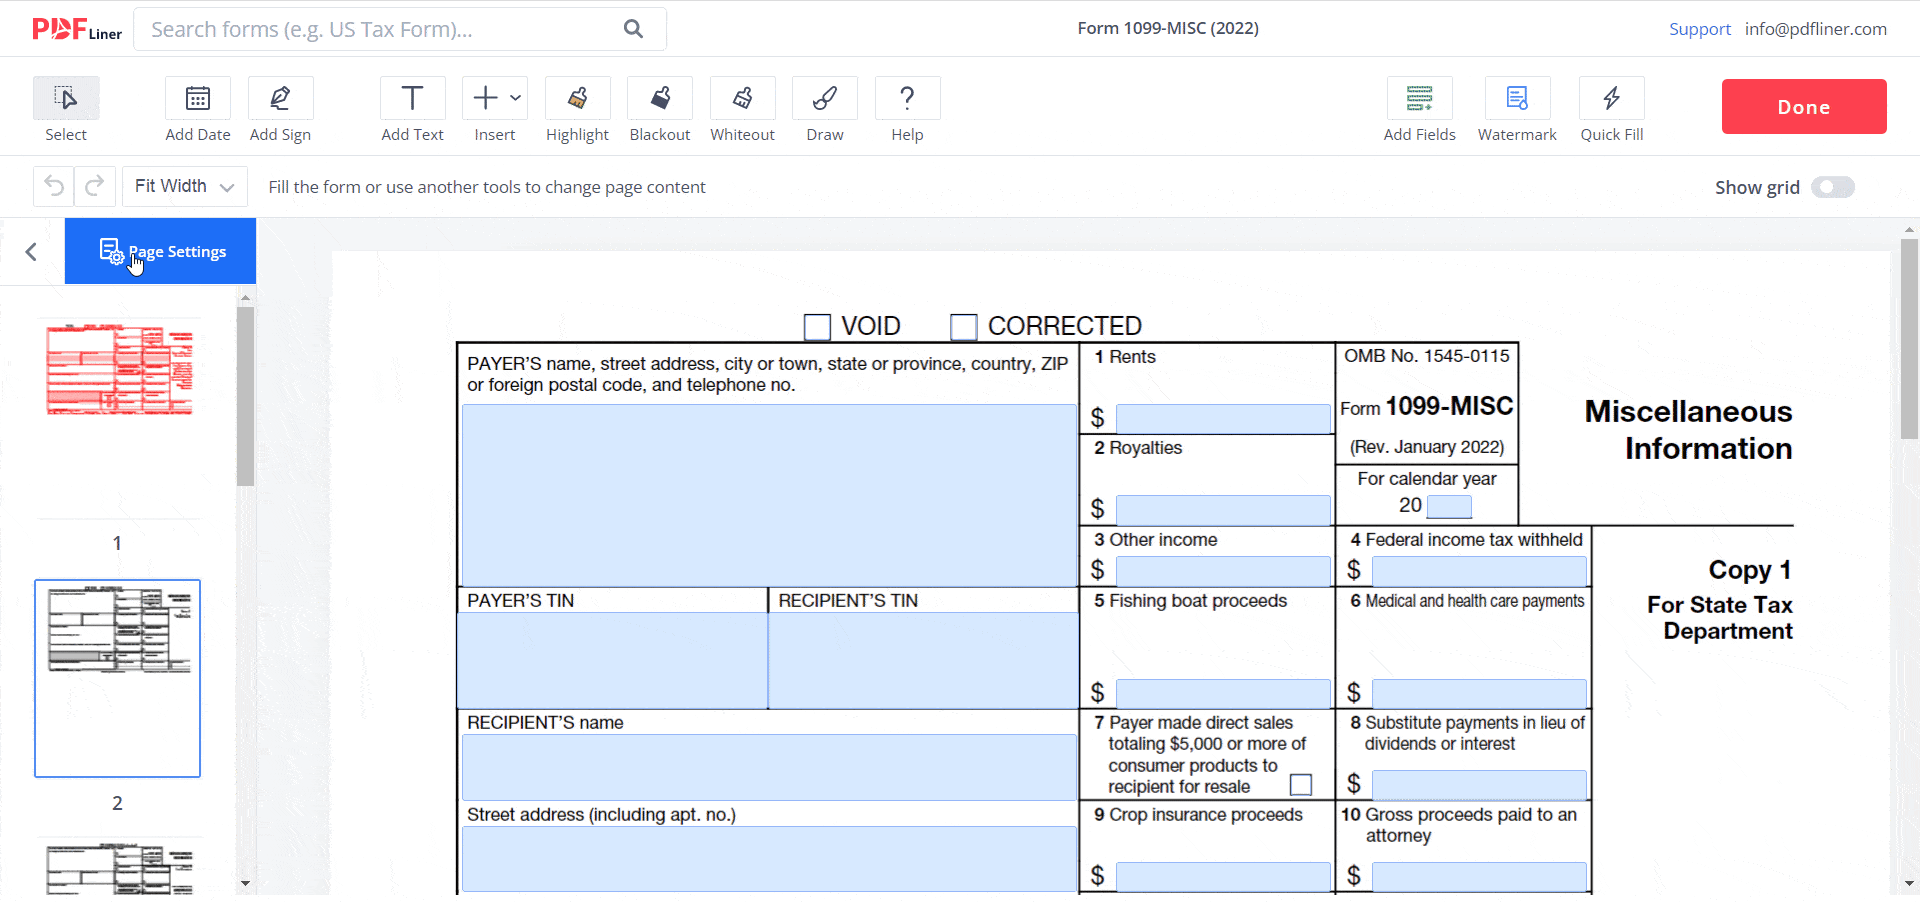Expand the Insert dropdown arrow

515,98
